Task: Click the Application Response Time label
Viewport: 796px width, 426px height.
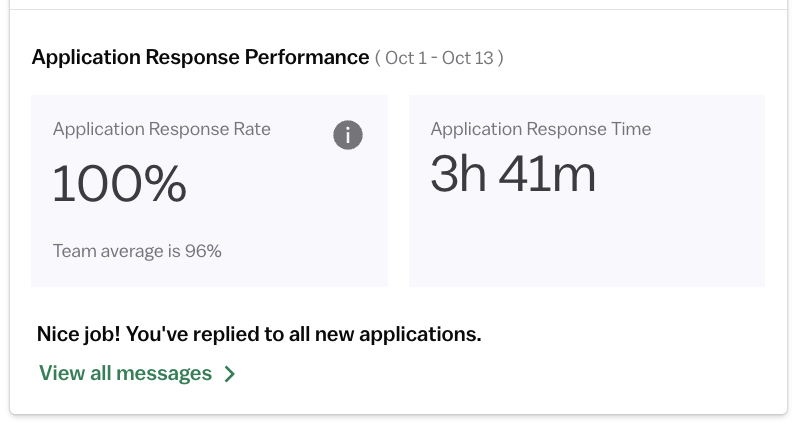Action: [x=541, y=129]
